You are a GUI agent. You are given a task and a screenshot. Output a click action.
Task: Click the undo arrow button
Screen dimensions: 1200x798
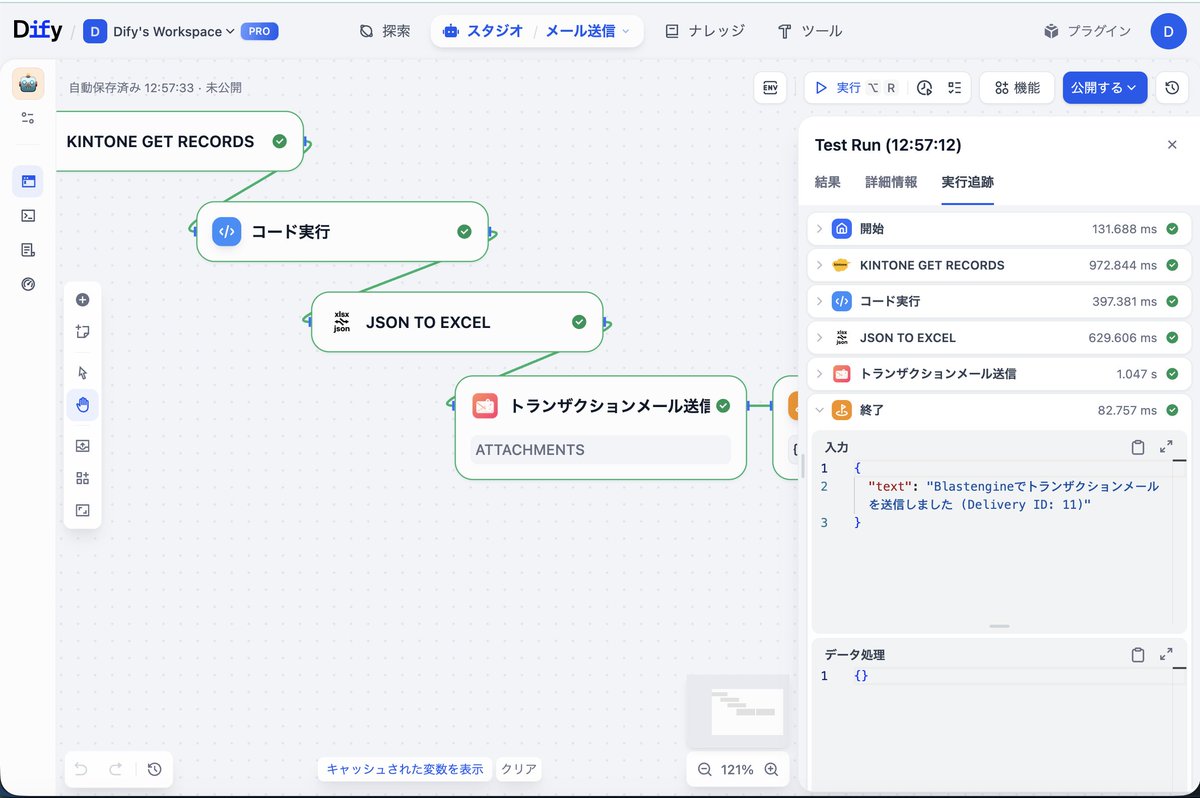pos(81,769)
